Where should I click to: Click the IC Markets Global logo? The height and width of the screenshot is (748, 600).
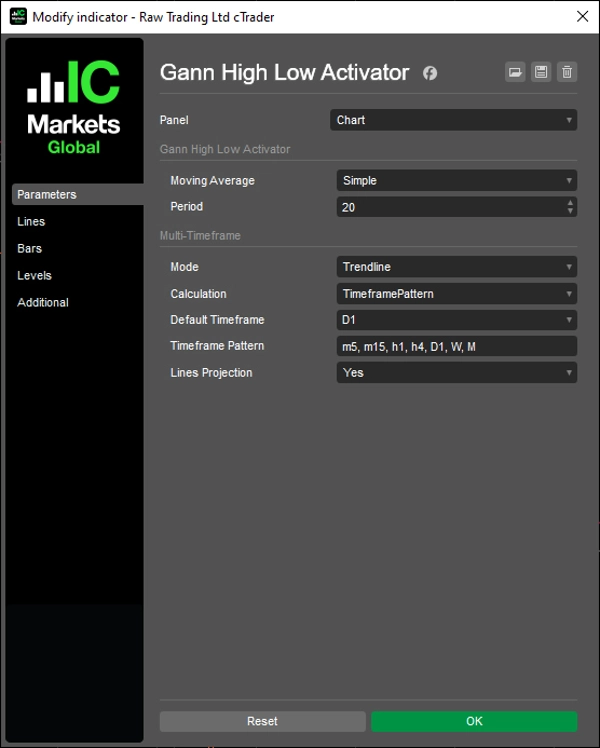(73, 109)
